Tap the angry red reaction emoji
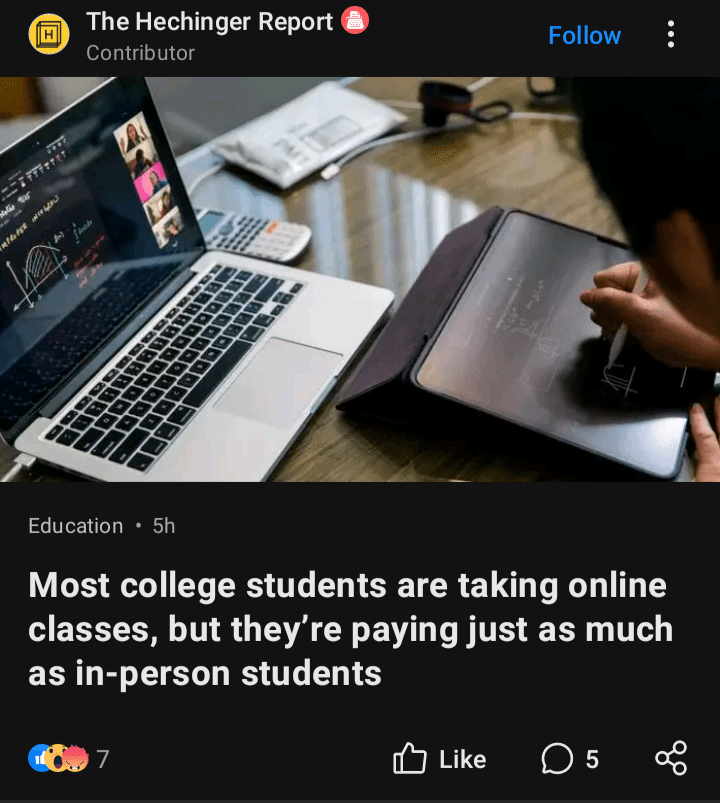 coord(77,758)
